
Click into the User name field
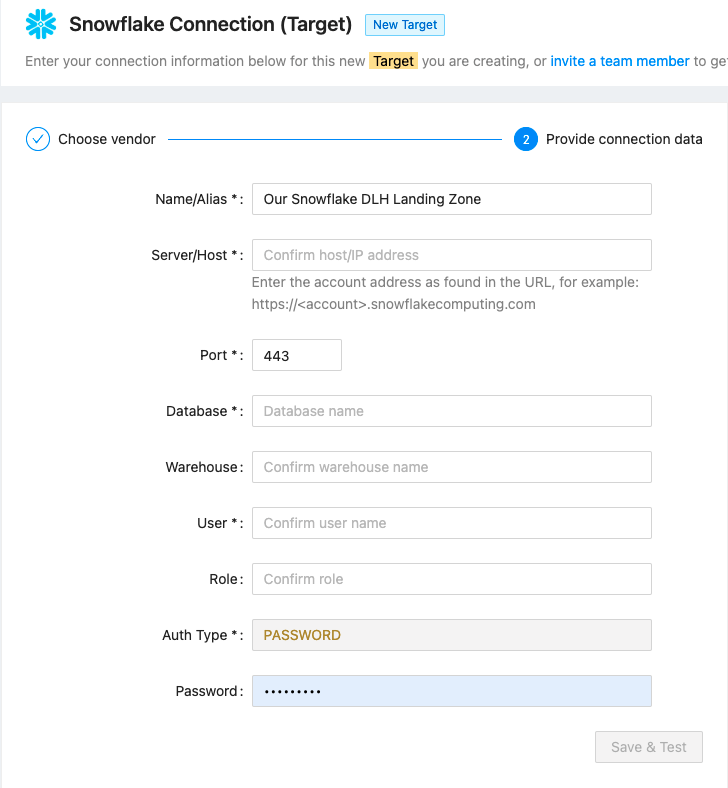pos(451,523)
